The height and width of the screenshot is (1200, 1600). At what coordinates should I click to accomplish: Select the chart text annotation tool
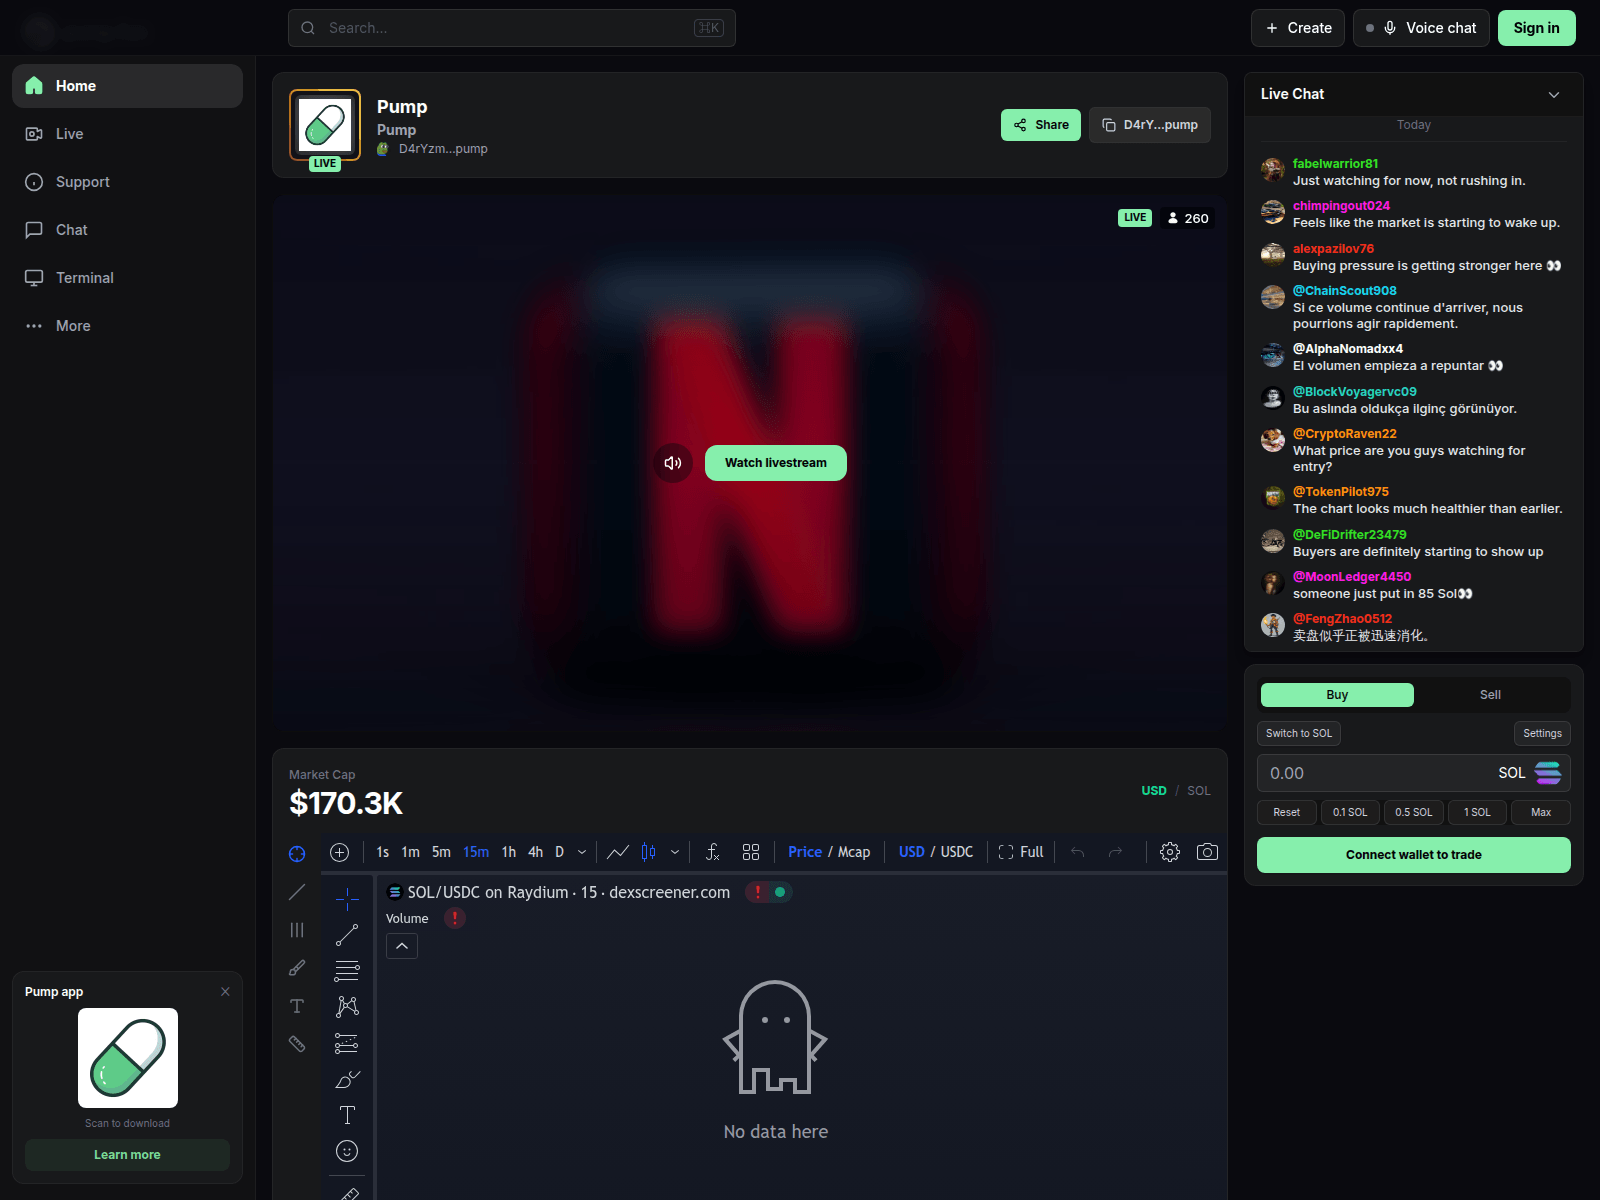(347, 1115)
